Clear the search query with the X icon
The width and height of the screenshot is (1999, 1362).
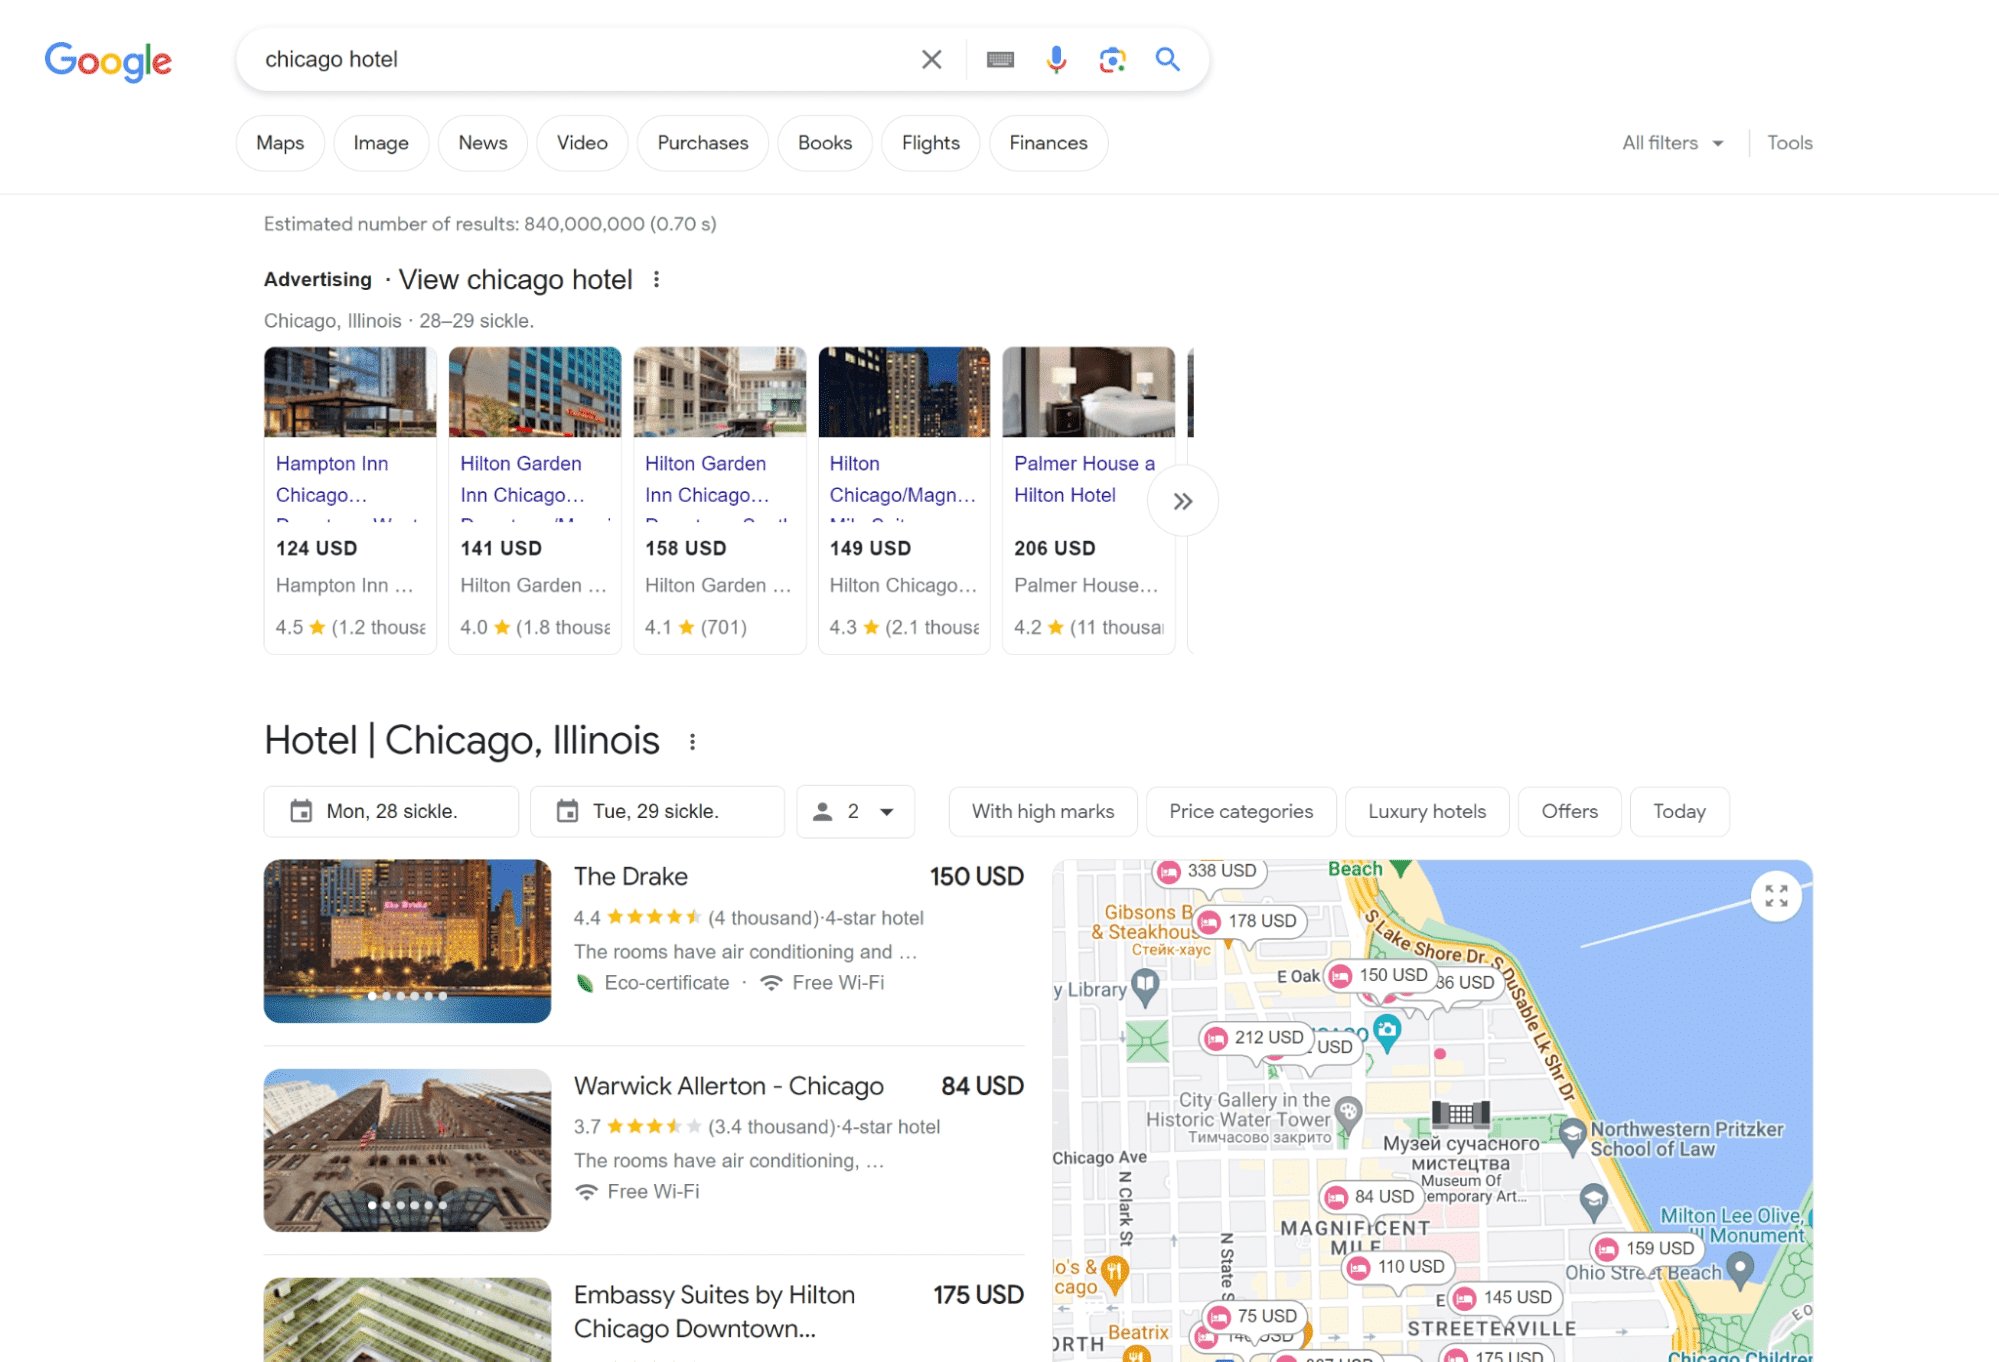tap(931, 58)
